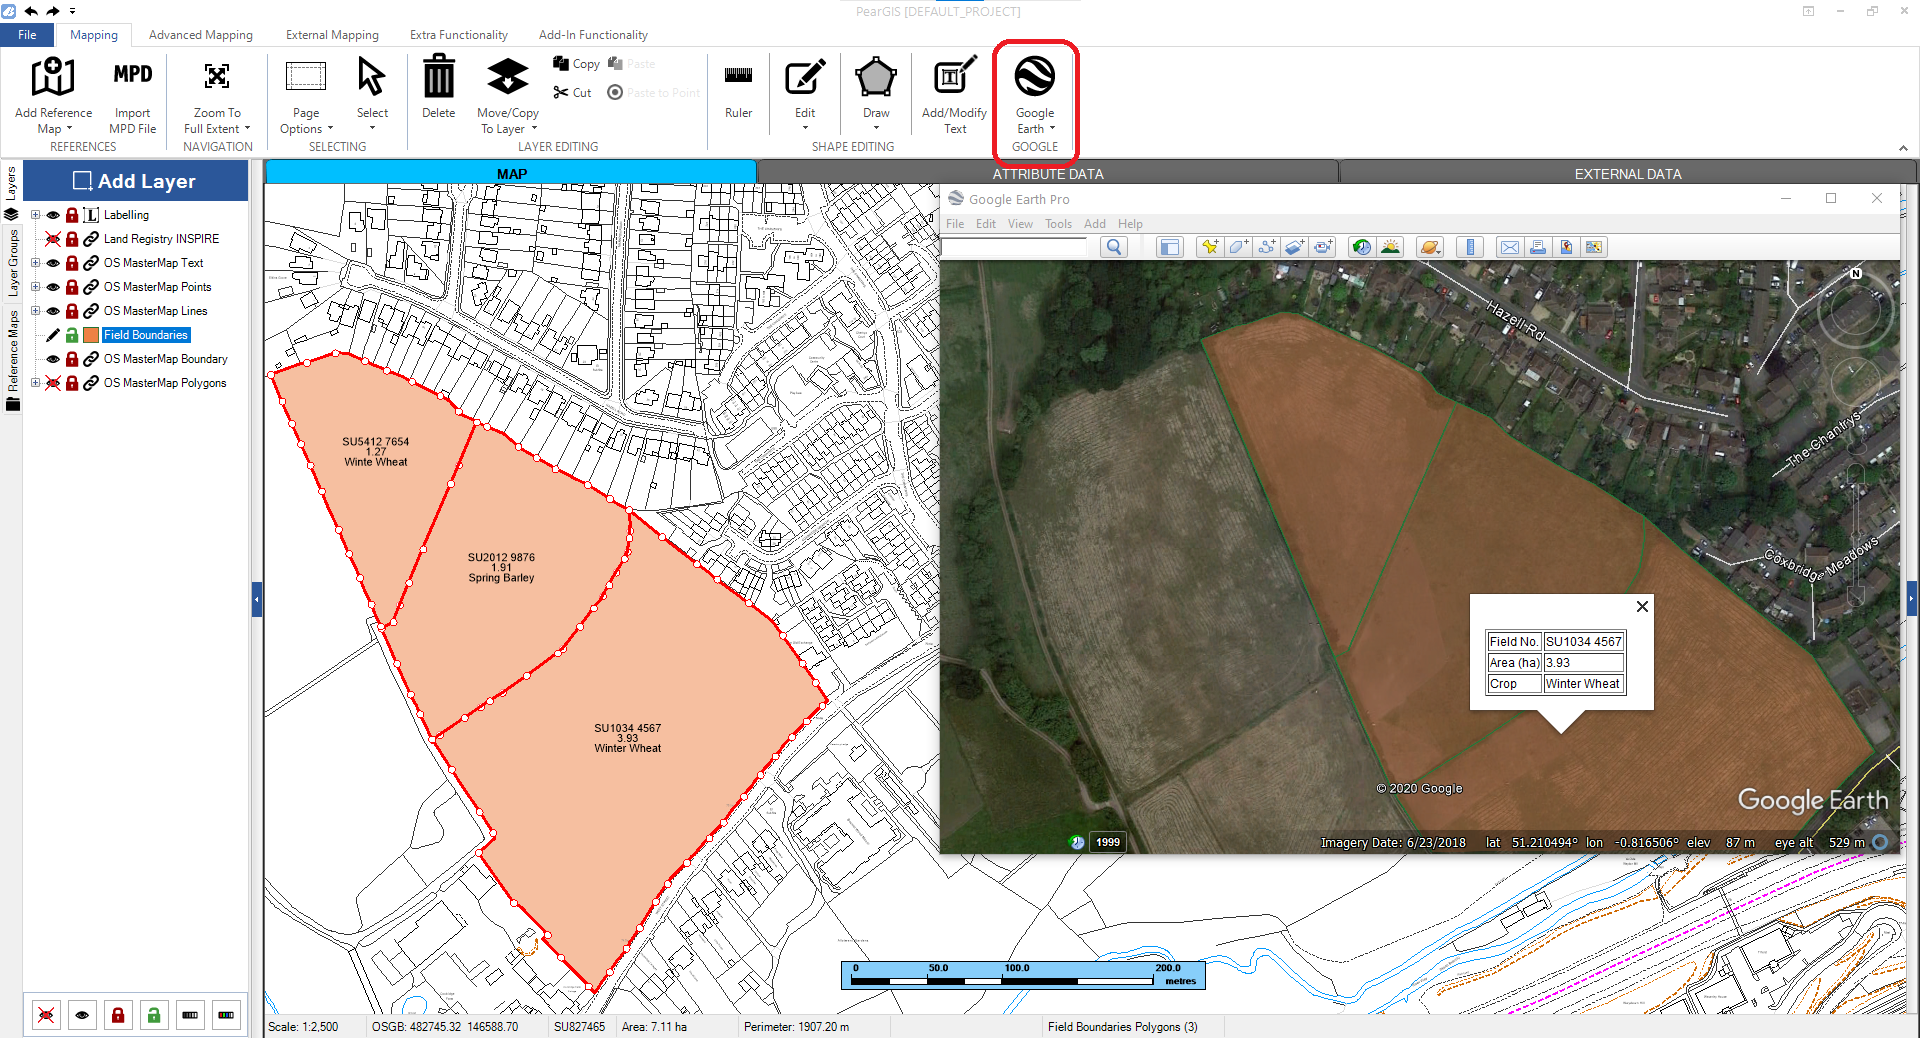Open the External Mapping ribbon tab
The height and width of the screenshot is (1038, 1920).
point(332,35)
